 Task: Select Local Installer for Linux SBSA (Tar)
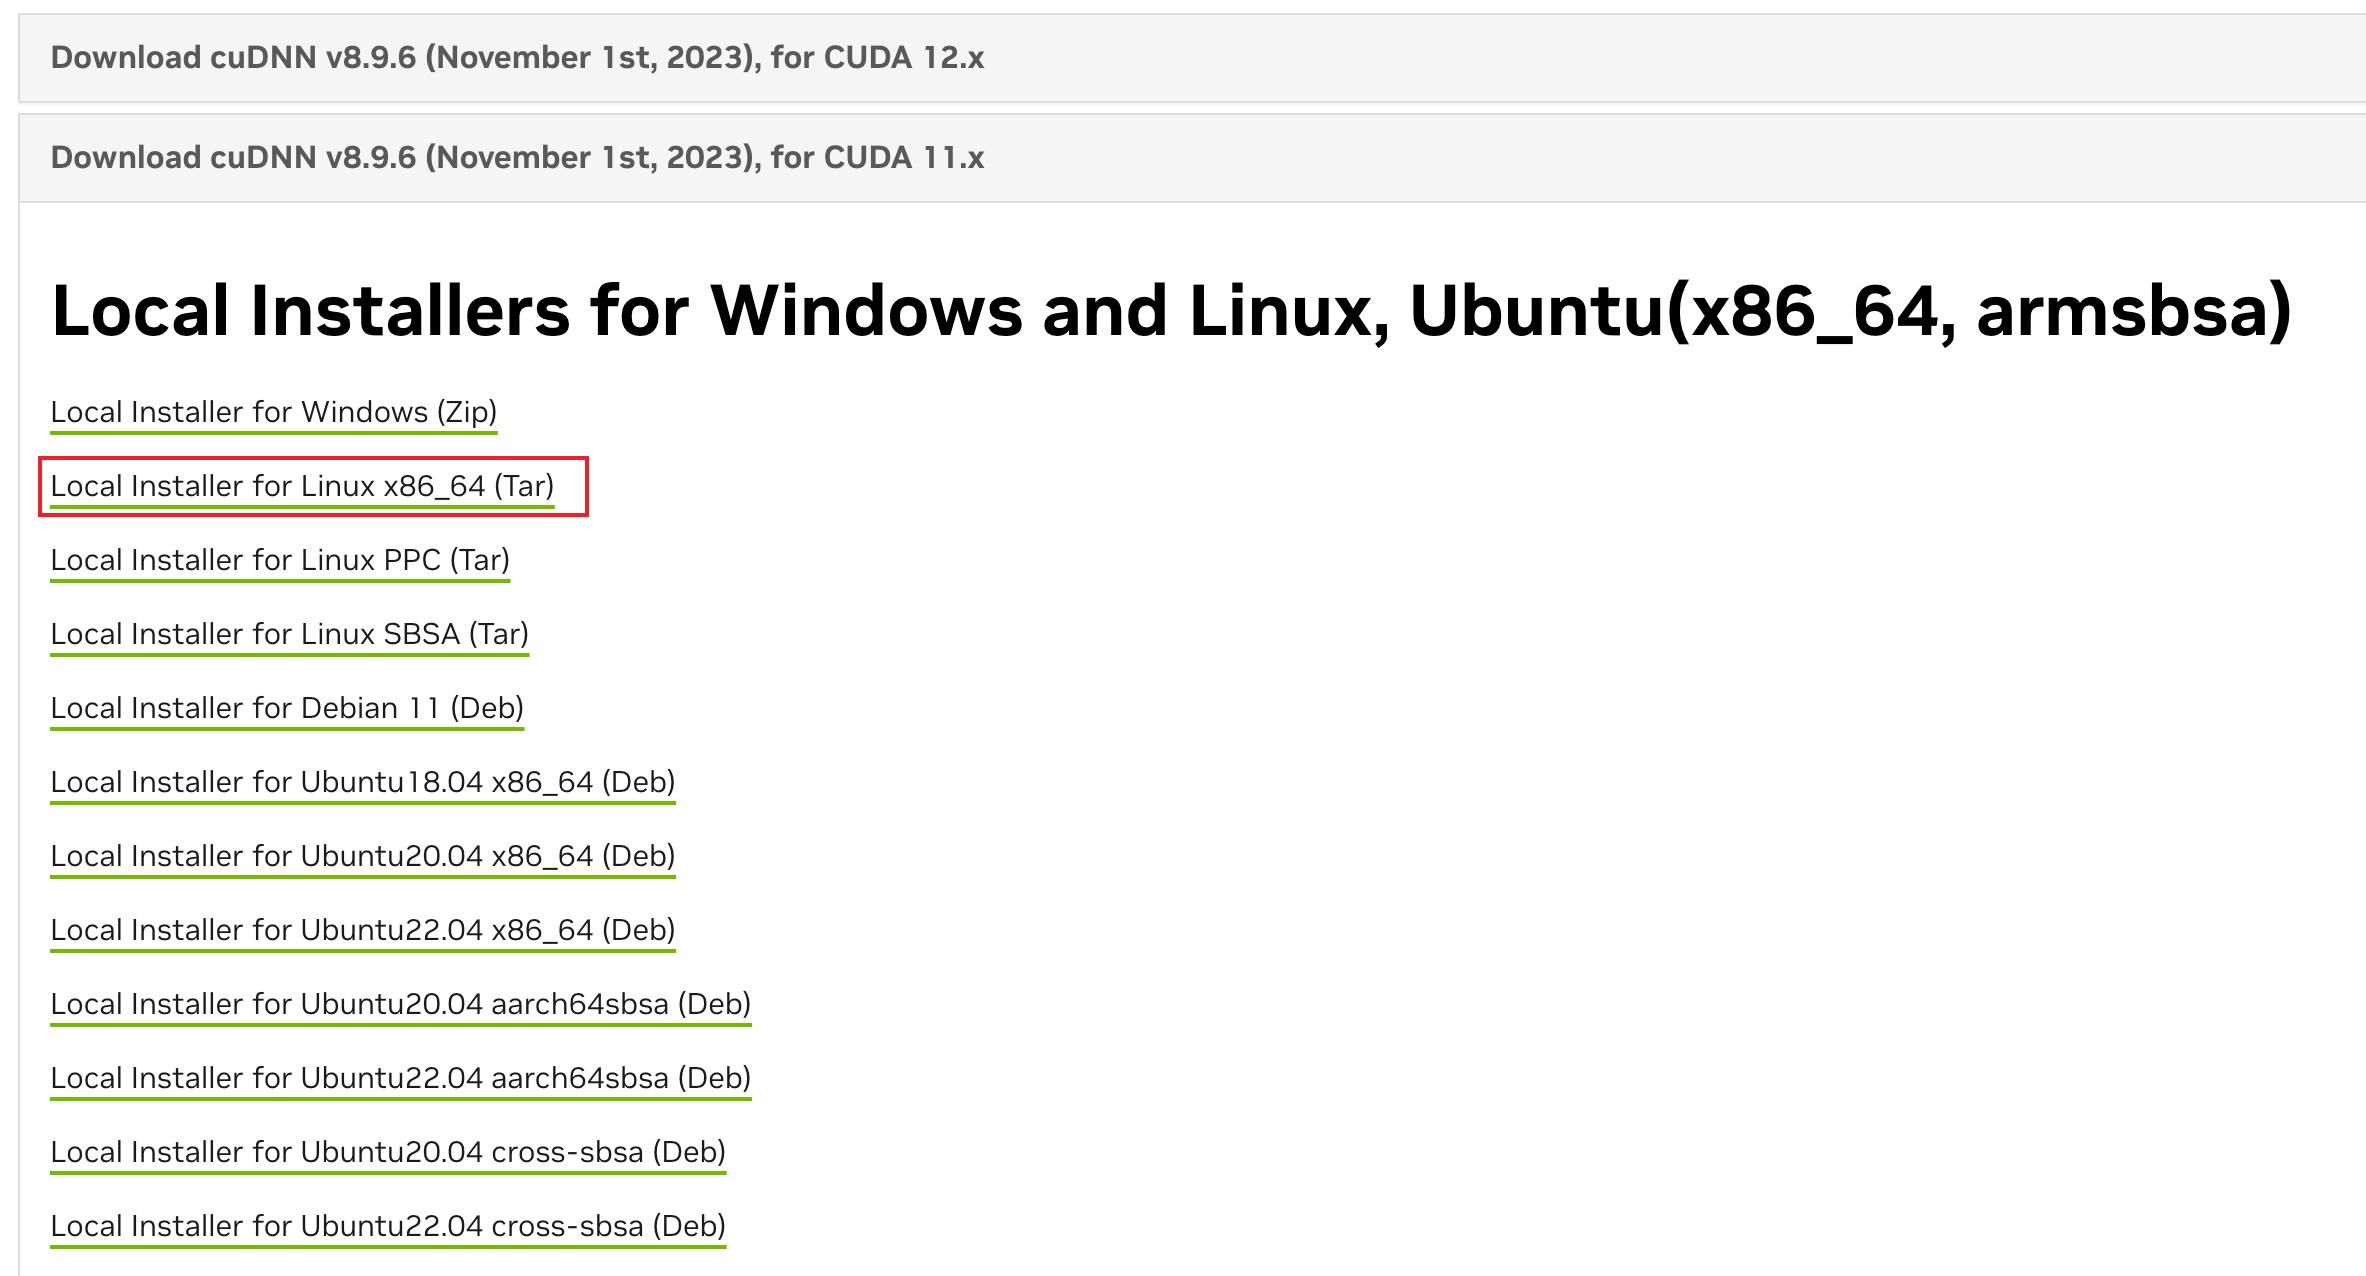point(289,634)
